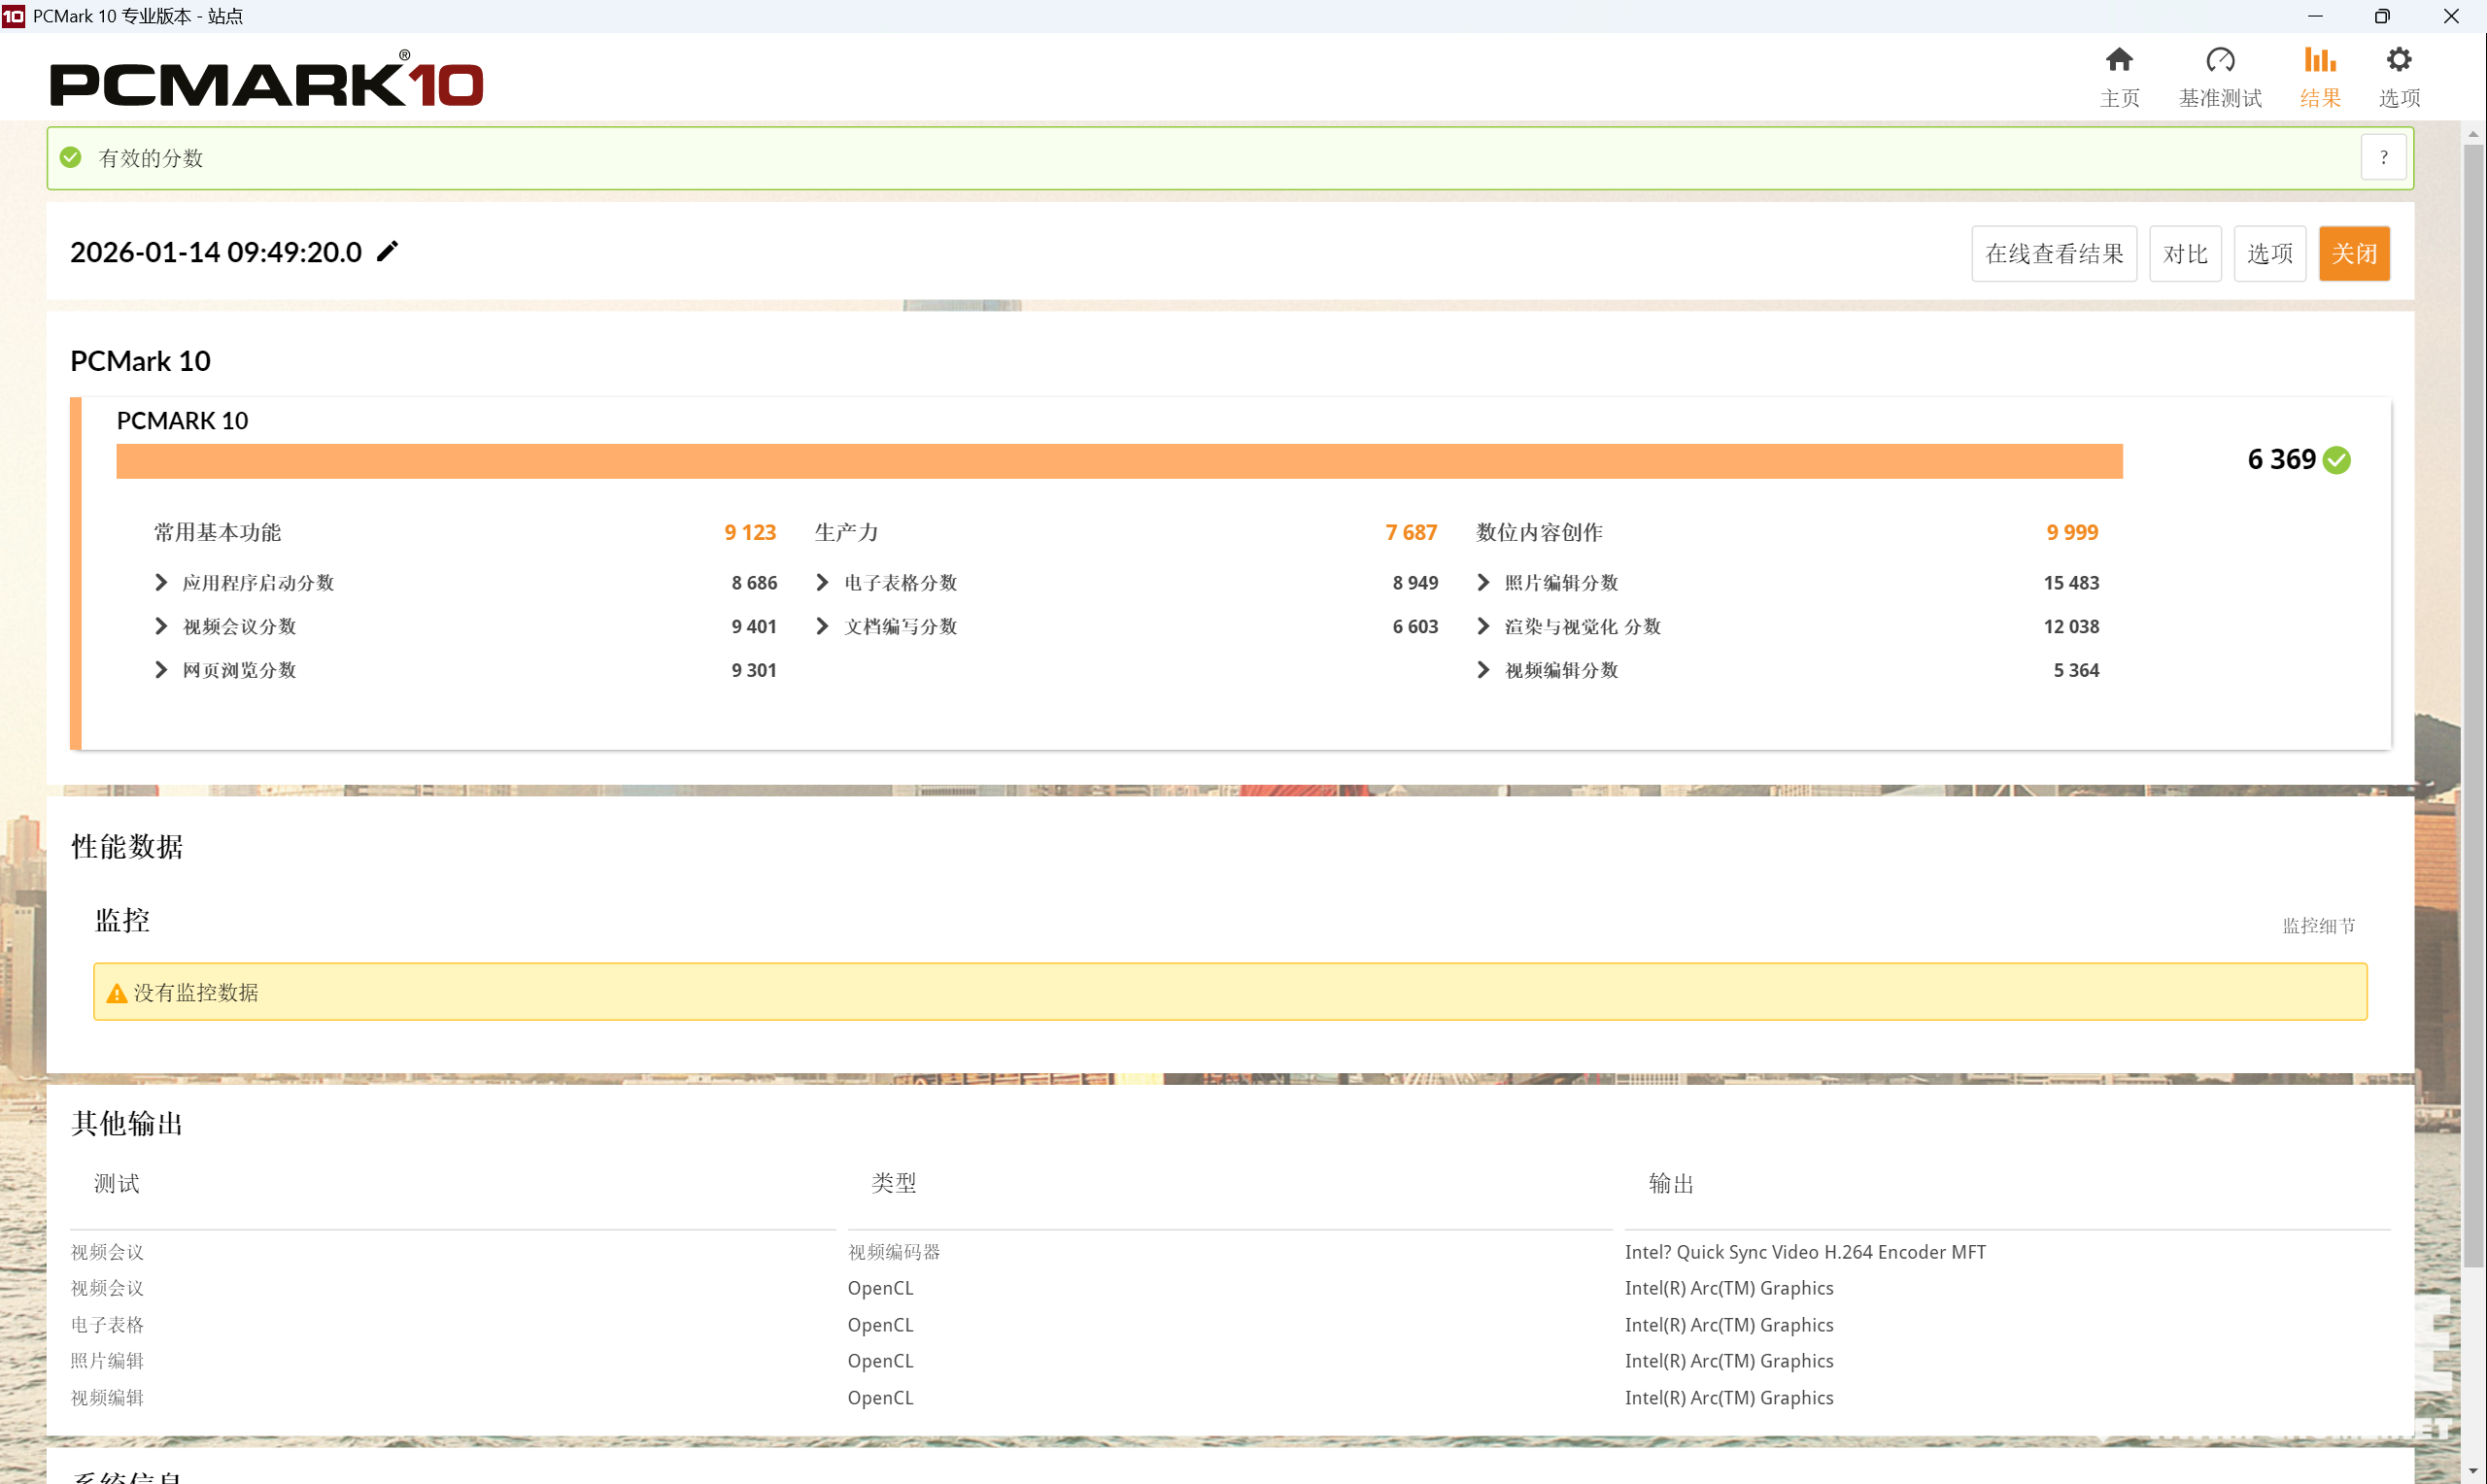Expand the 应用程序启动分数 row

pyautogui.click(x=161, y=583)
